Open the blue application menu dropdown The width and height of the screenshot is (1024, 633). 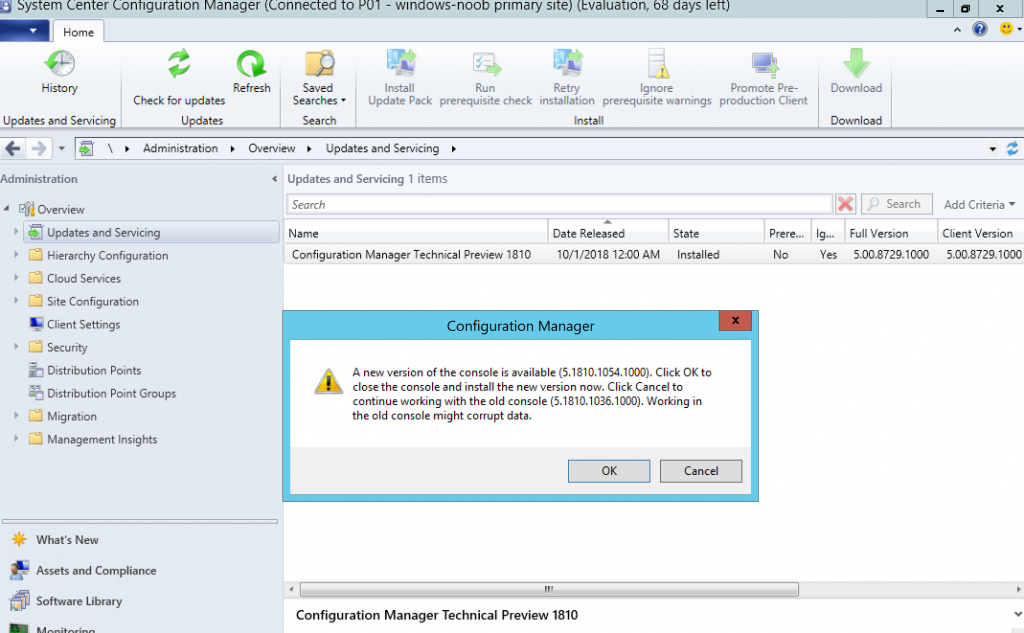coord(25,31)
